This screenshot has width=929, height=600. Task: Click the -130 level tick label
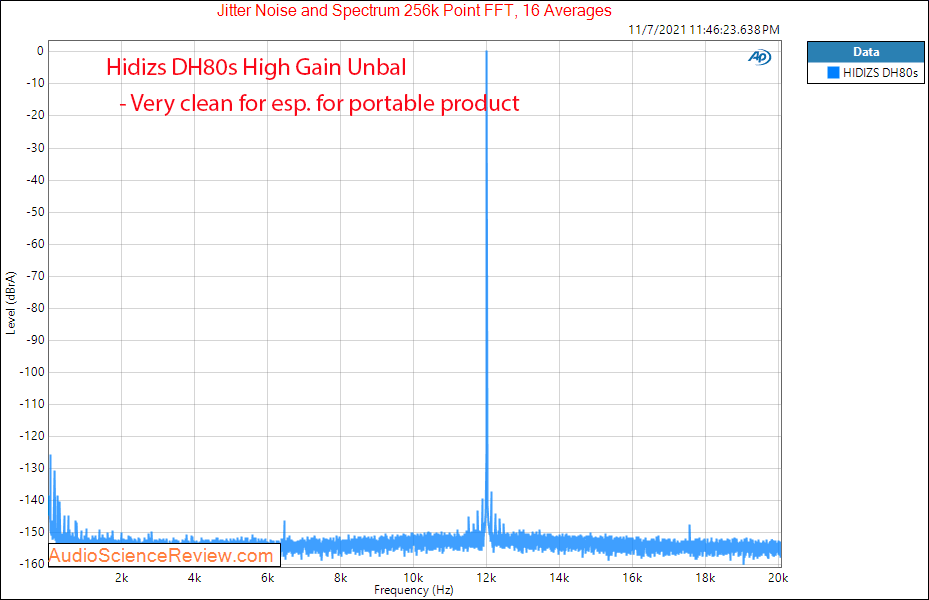click(x=33, y=467)
